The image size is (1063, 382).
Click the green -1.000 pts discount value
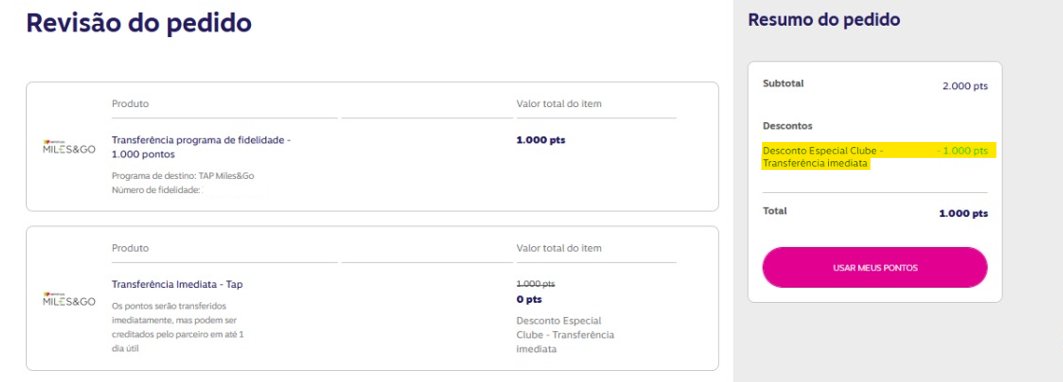[x=962, y=151]
